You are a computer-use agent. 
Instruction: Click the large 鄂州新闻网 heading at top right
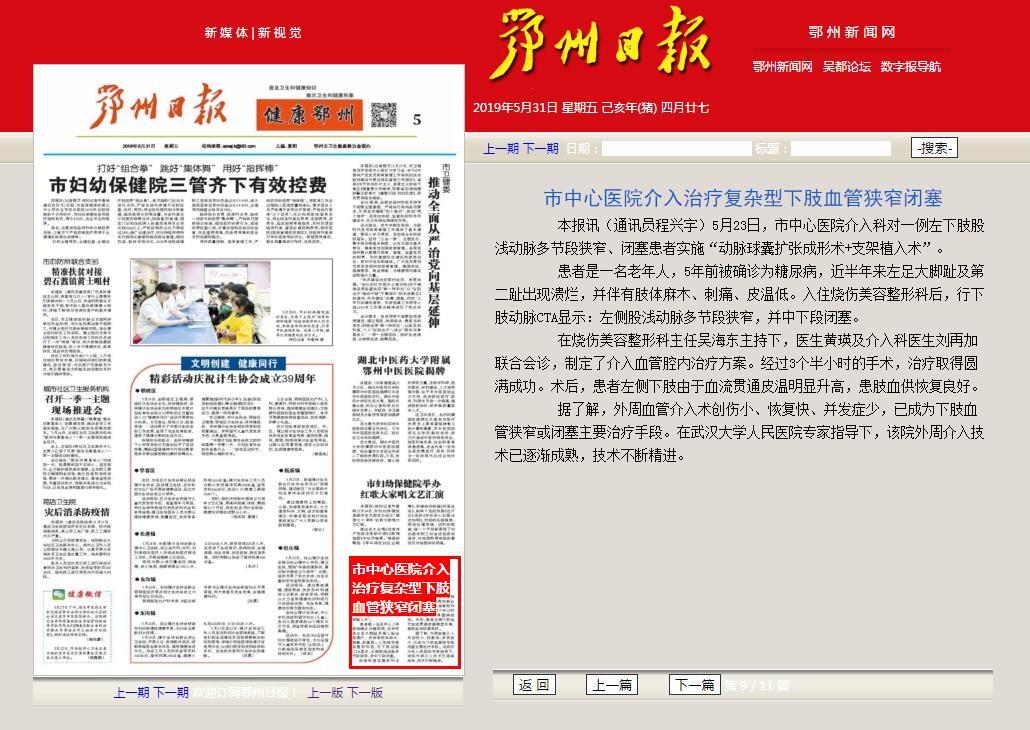[x=851, y=32]
